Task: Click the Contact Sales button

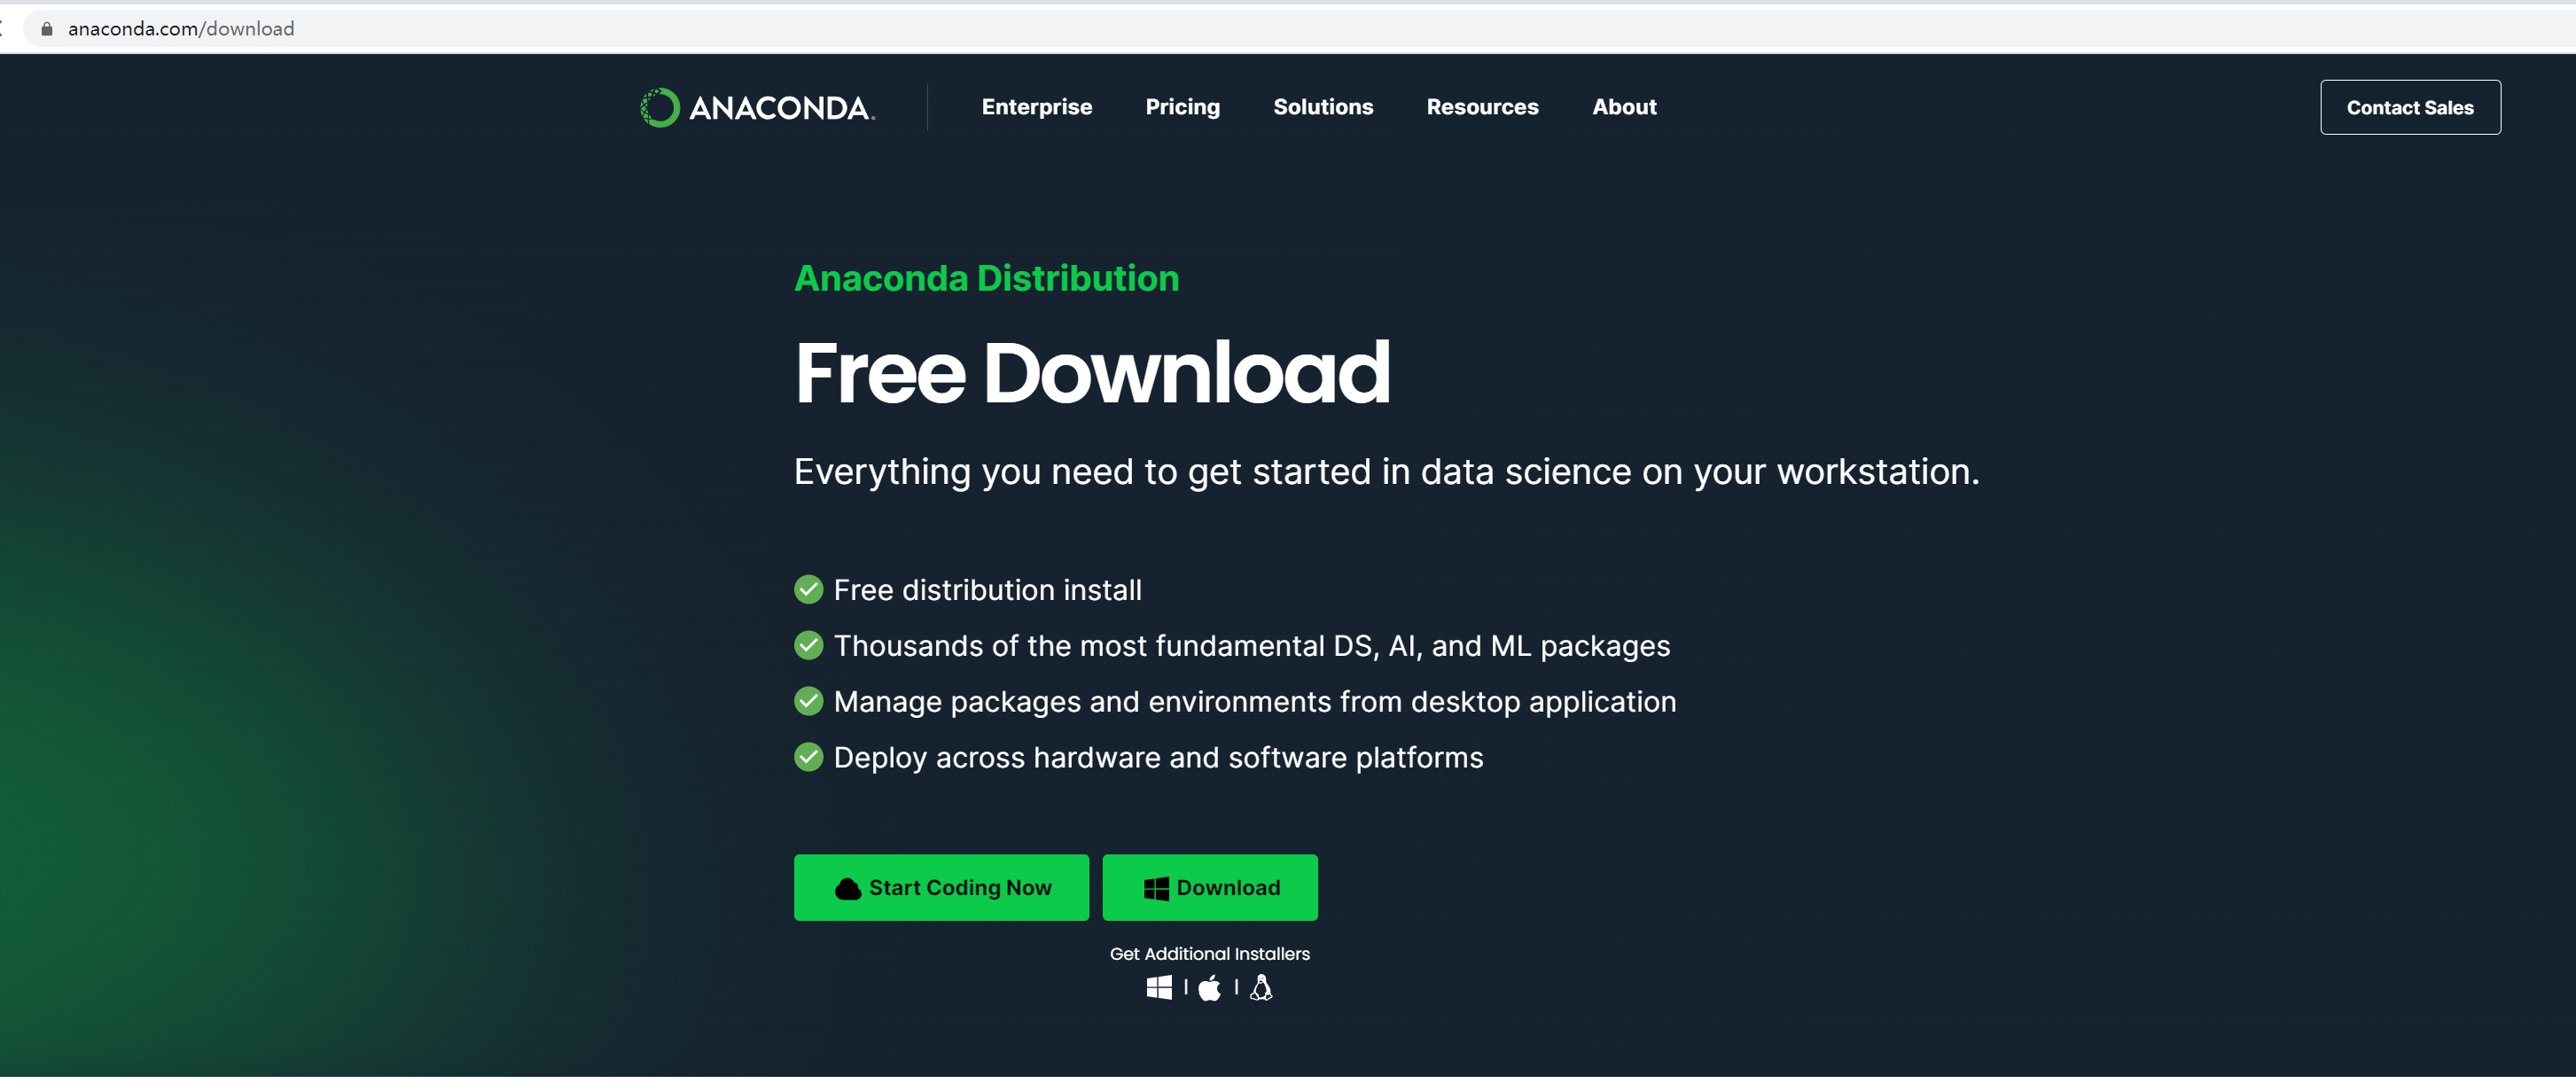Action: pos(2410,105)
